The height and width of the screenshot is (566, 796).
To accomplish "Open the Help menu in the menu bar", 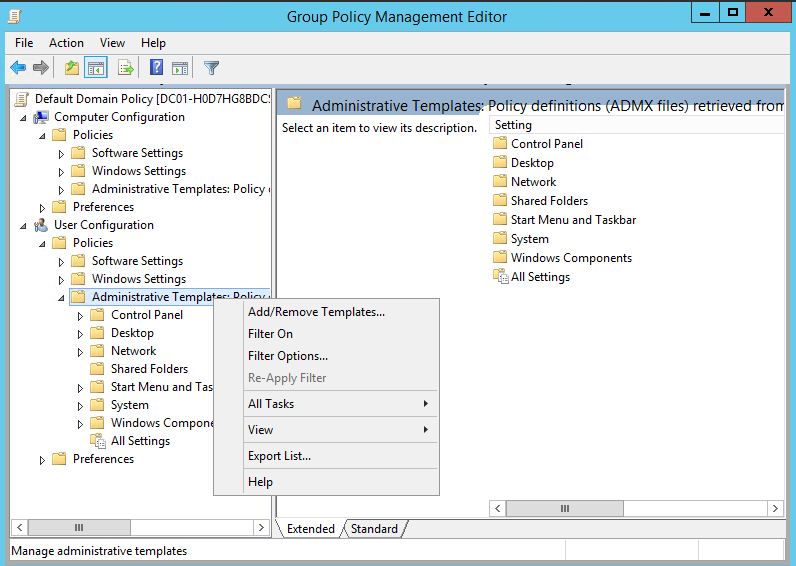I will (153, 43).
